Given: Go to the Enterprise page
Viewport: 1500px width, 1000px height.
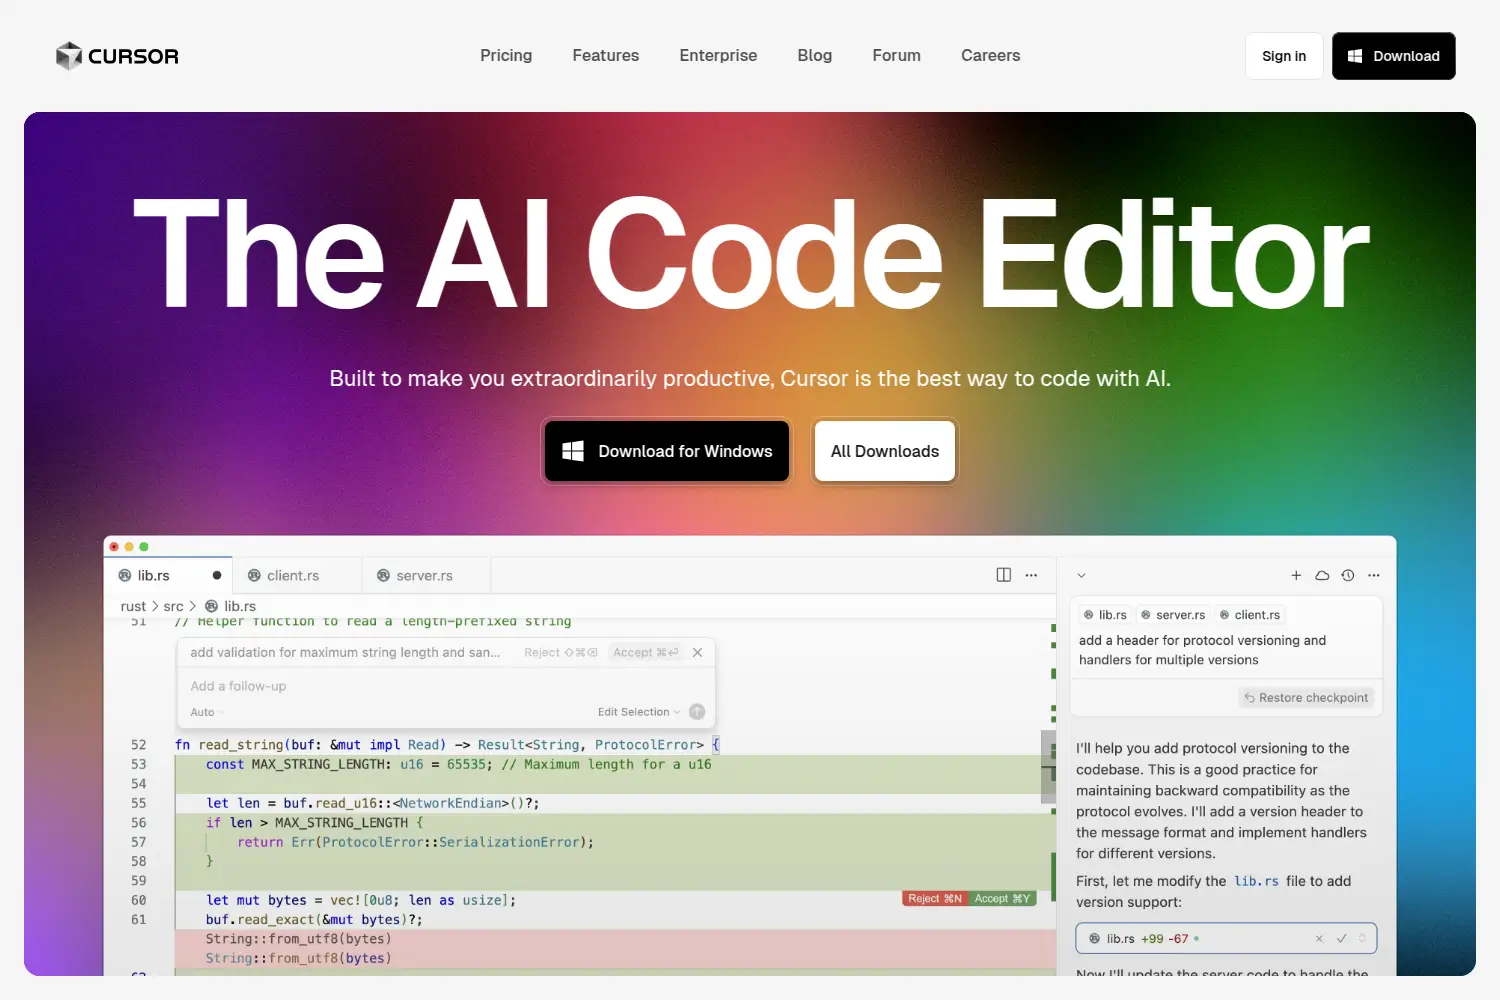Looking at the screenshot, I should [x=718, y=56].
